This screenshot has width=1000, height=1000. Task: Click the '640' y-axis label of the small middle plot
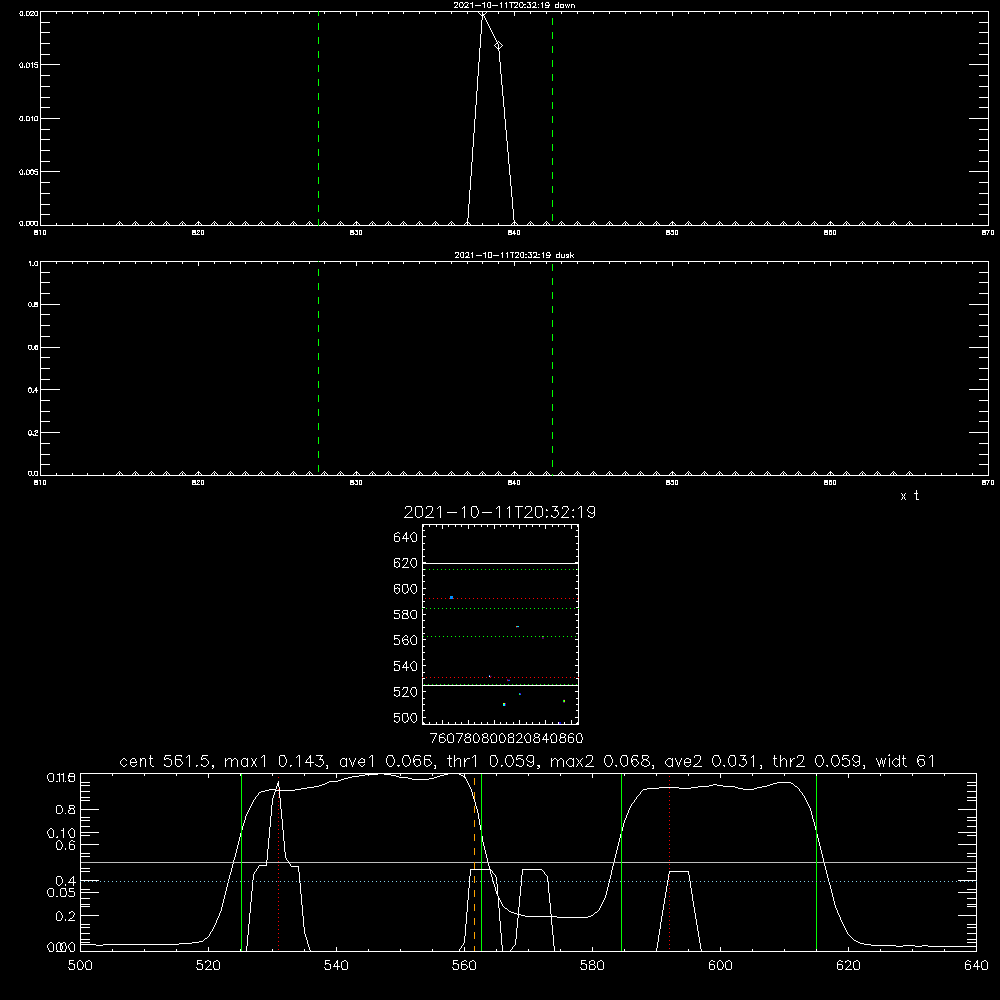tap(406, 538)
